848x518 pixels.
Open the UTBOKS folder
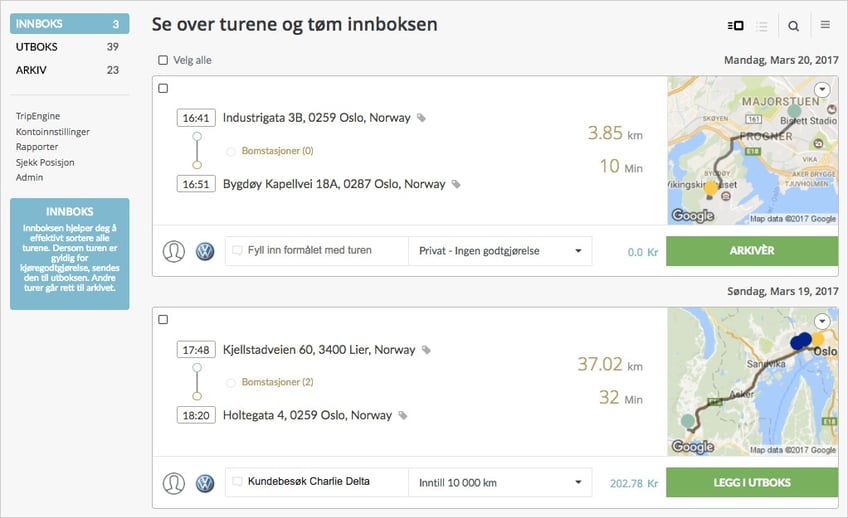68,47
